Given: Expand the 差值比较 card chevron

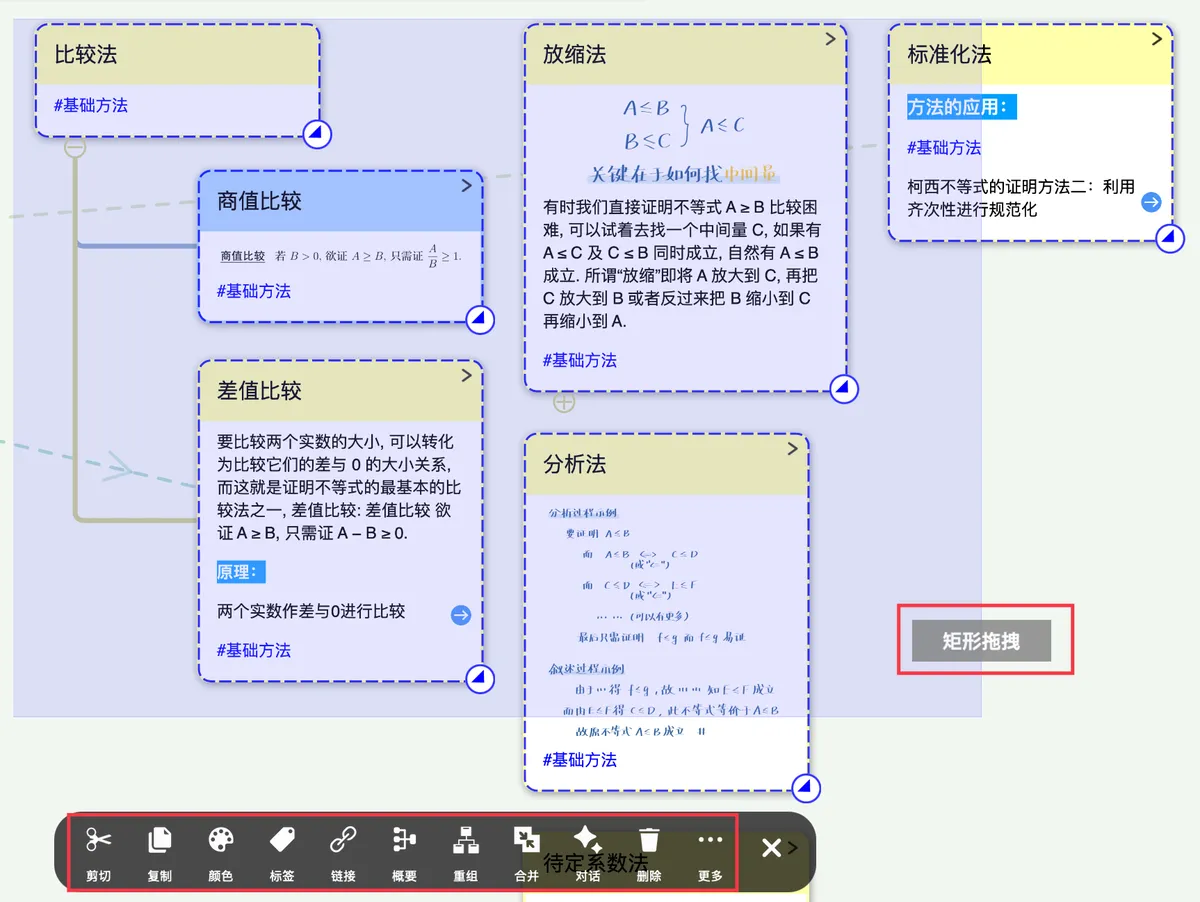Looking at the screenshot, I should pos(467,375).
